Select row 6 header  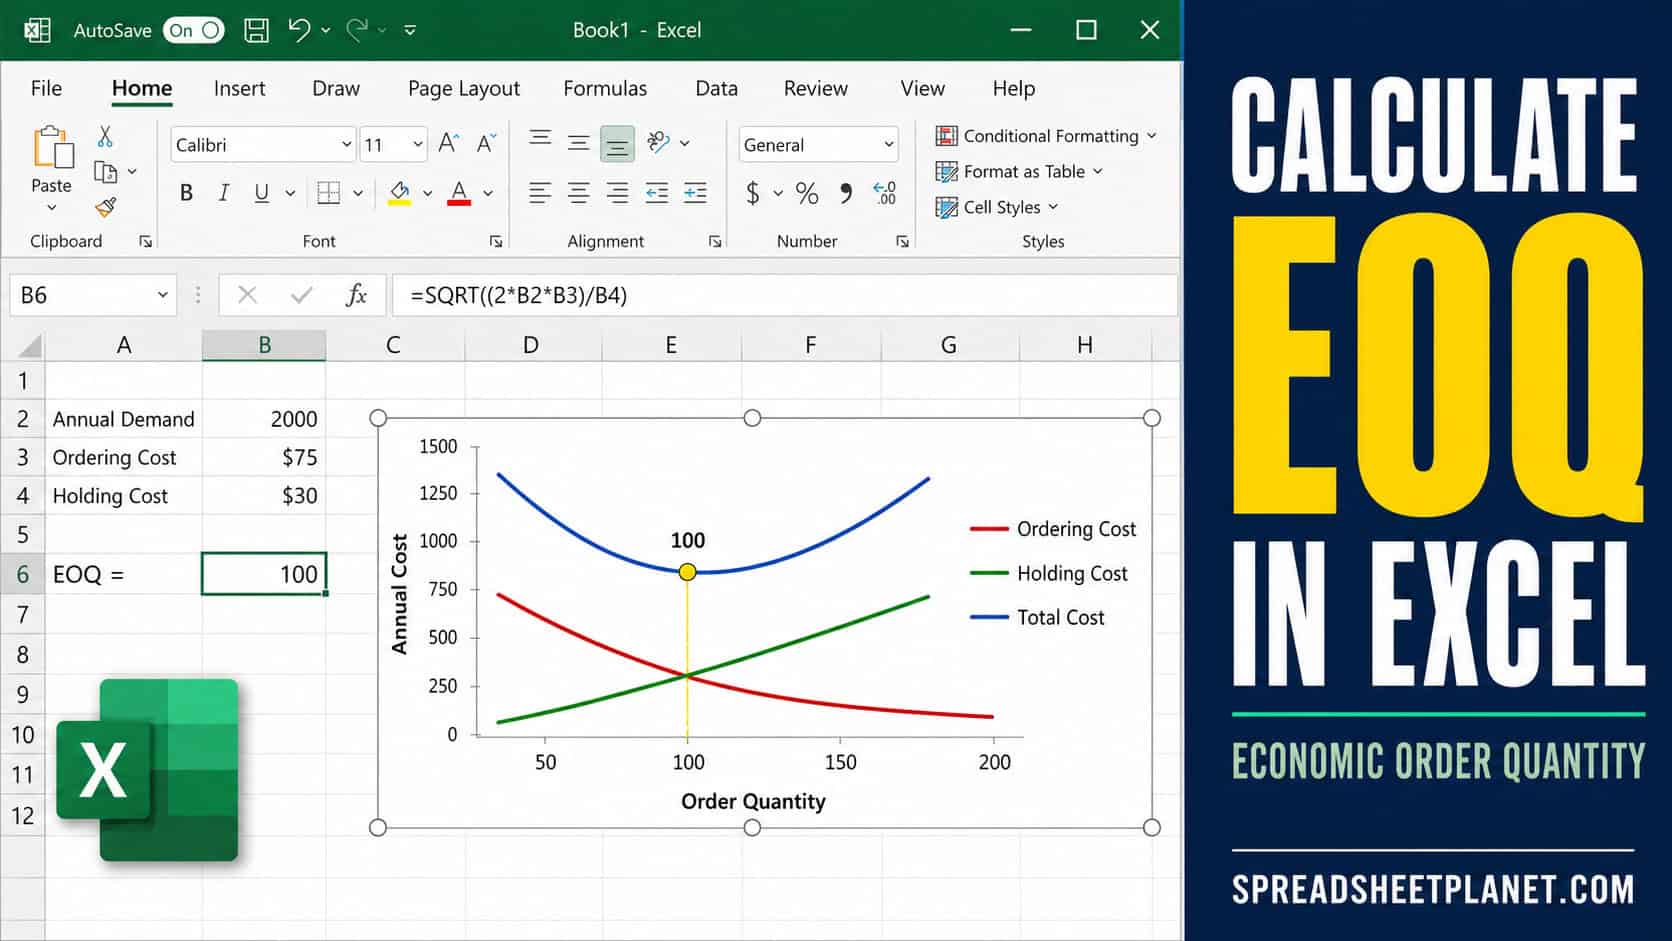(x=22, y=574)
